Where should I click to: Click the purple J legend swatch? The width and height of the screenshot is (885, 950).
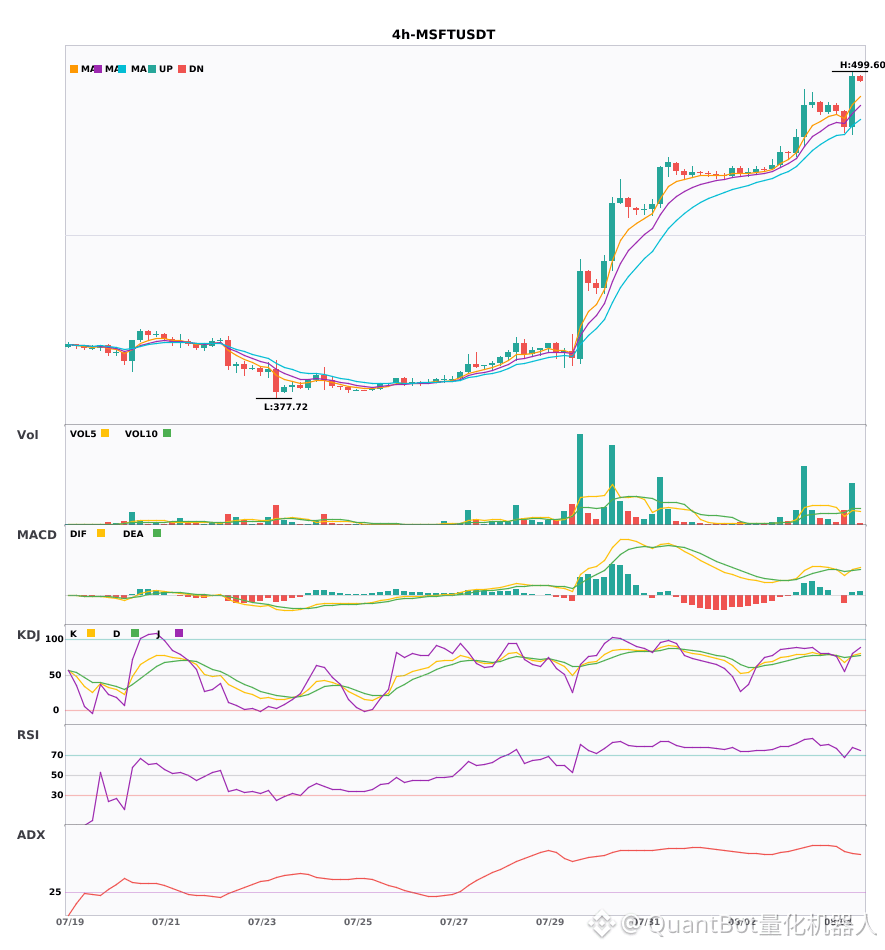(x=179, y=633)
